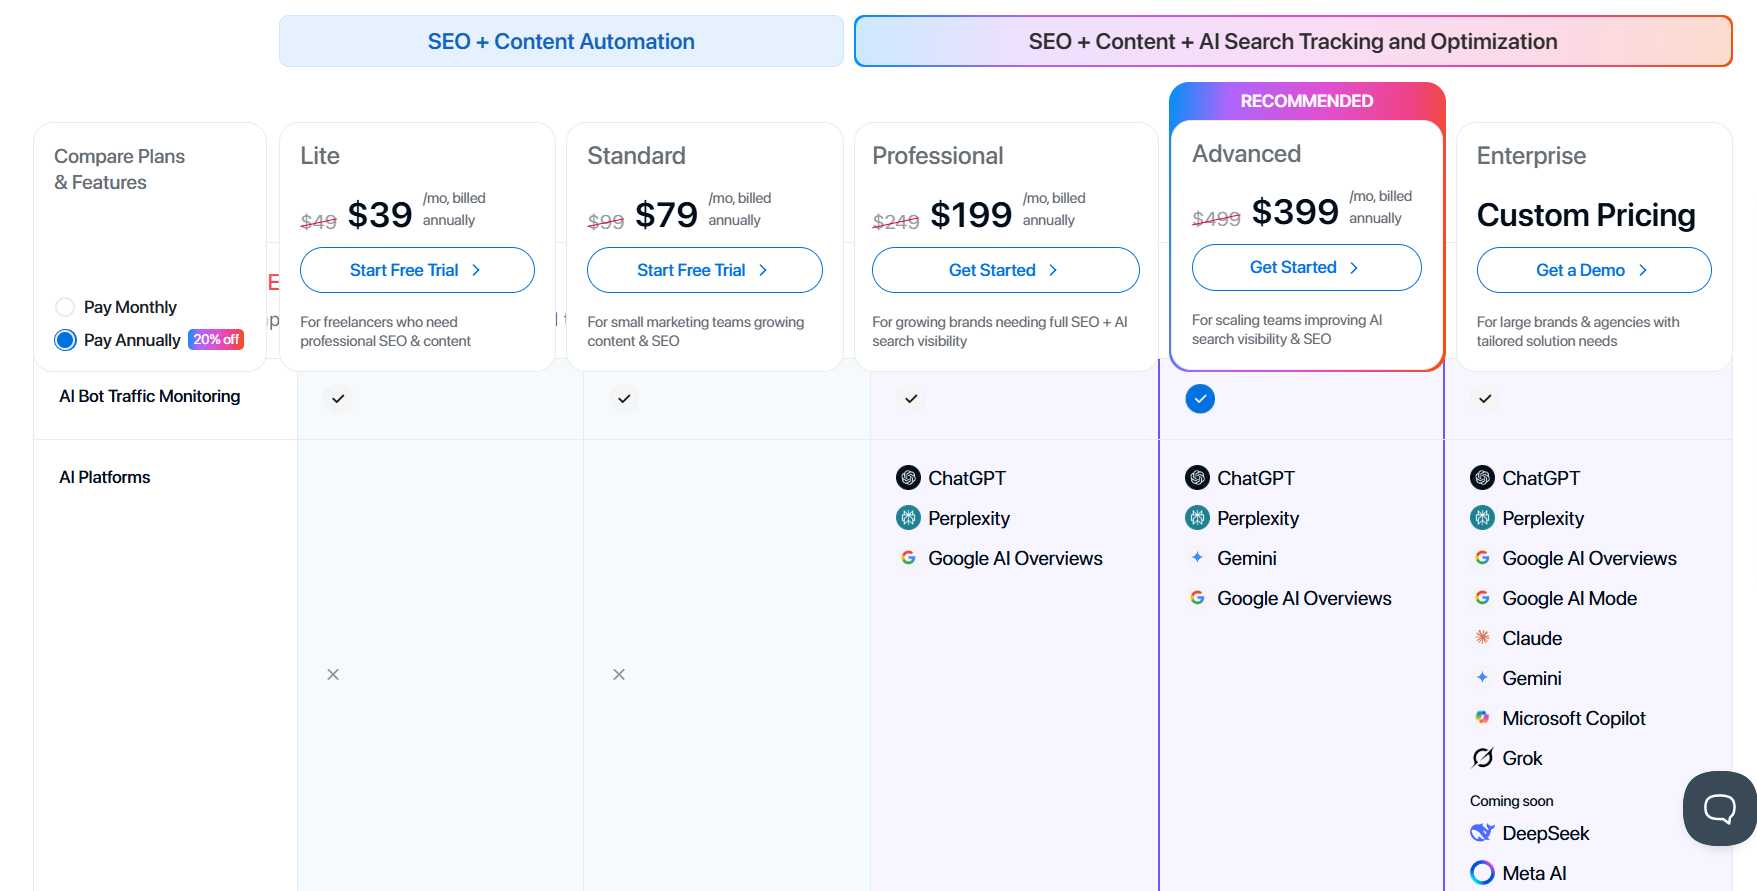Screen dimensions: 1757x891
Task: Start a free trial of the Standard plan
Action: (x=704, y=270)
